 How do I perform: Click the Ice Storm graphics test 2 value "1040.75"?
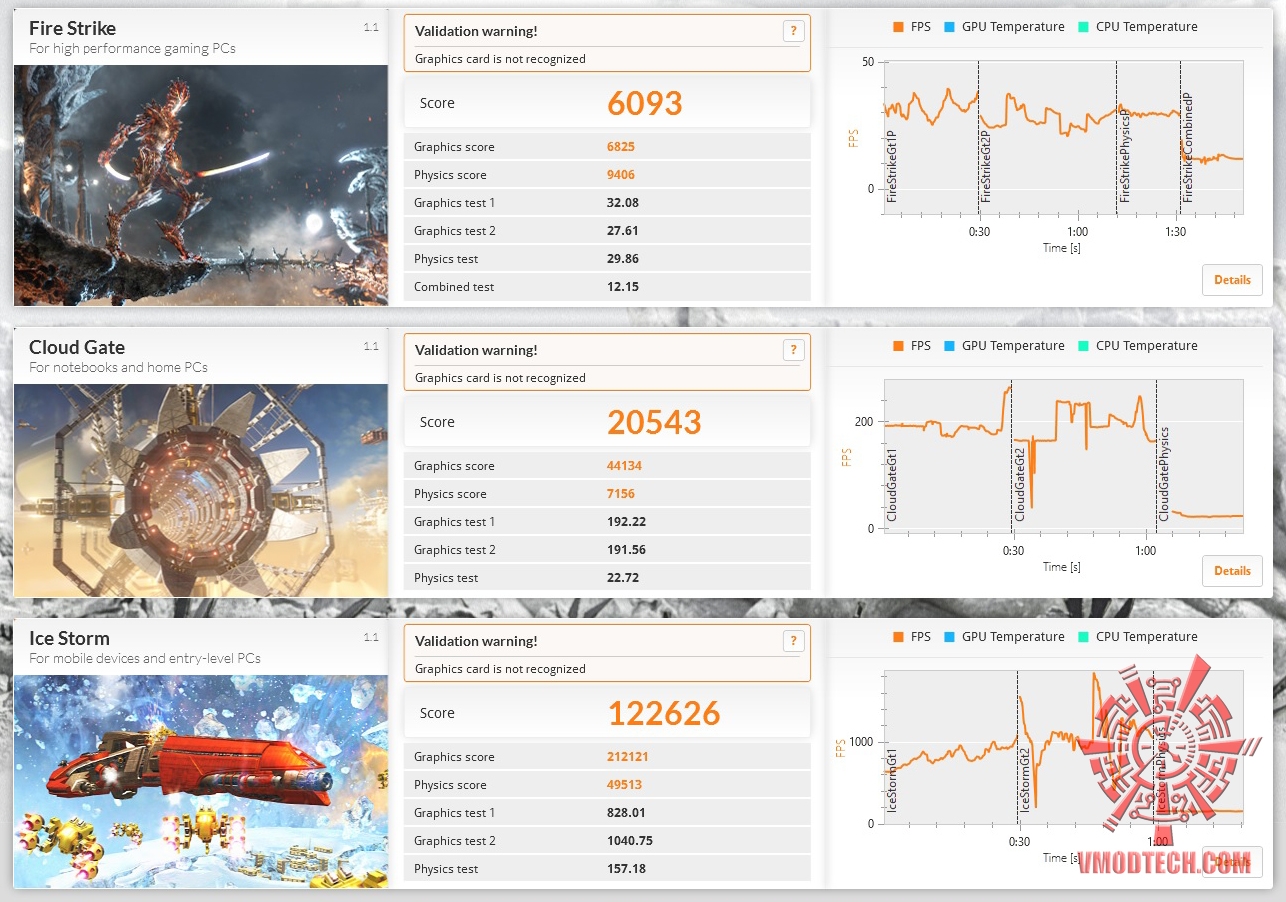pyautogui.click(x=630, y=841)
